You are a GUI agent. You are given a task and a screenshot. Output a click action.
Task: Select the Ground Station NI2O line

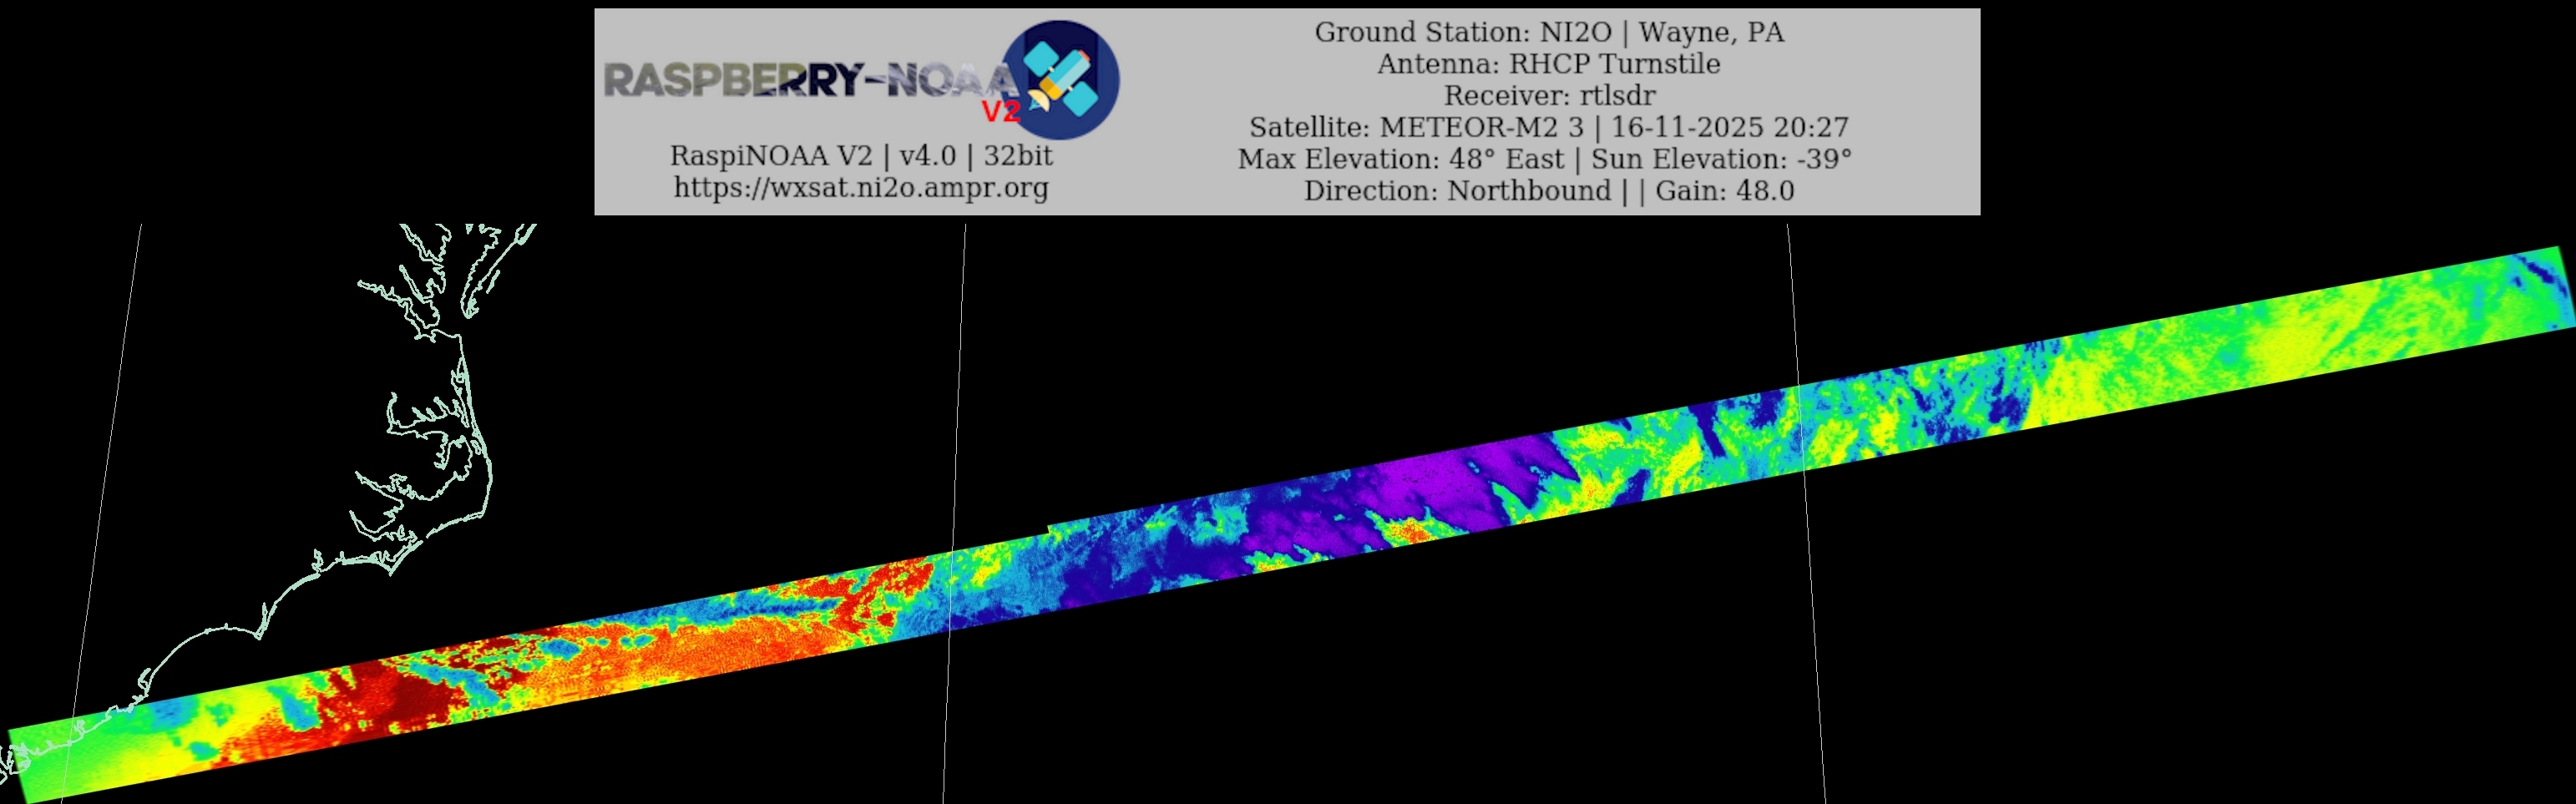(x=1548, y=32)
